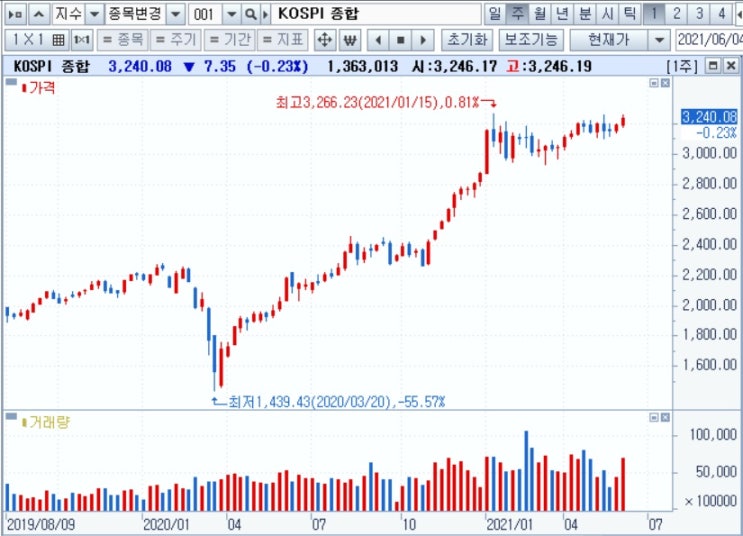
Task: Switch to hourly (시) period
Action: tap(607, 14)
